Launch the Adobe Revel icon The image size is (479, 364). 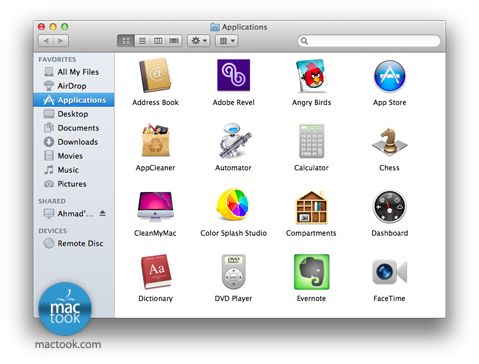click(233, 75)
